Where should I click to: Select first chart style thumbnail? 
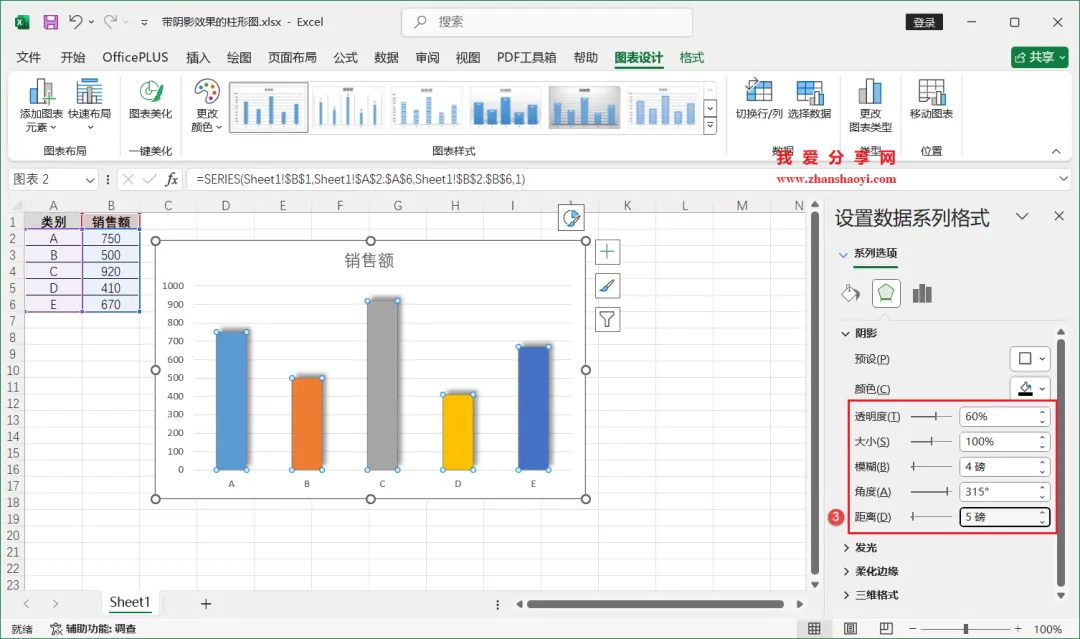pyautogui.click(x=269, y=107)
